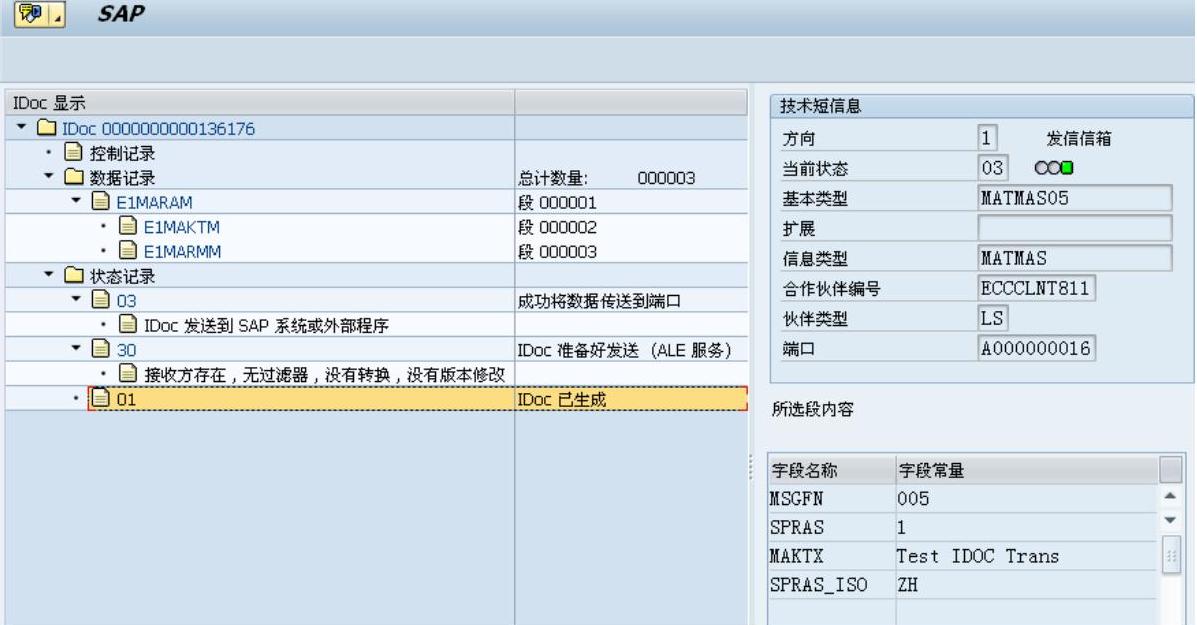Select the IDoc 0000000000136176 folder icon
Viewport: 1197px width, 625px height.
tap(47, 127)
